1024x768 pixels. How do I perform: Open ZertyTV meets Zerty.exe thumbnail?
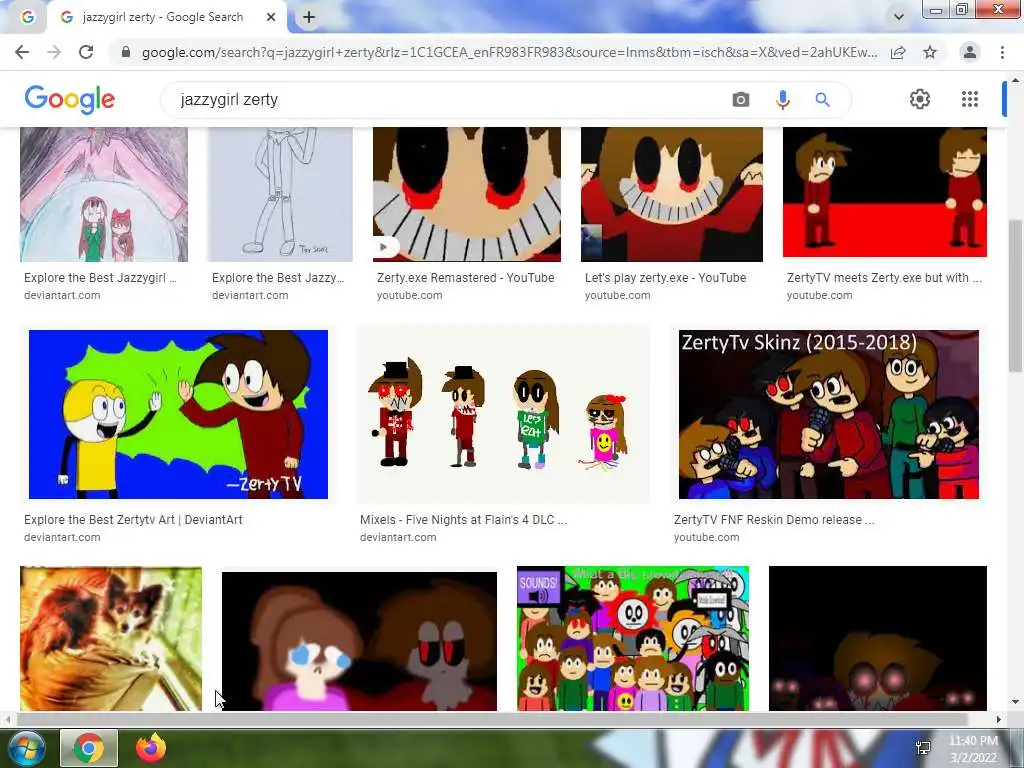pos(885,192)
